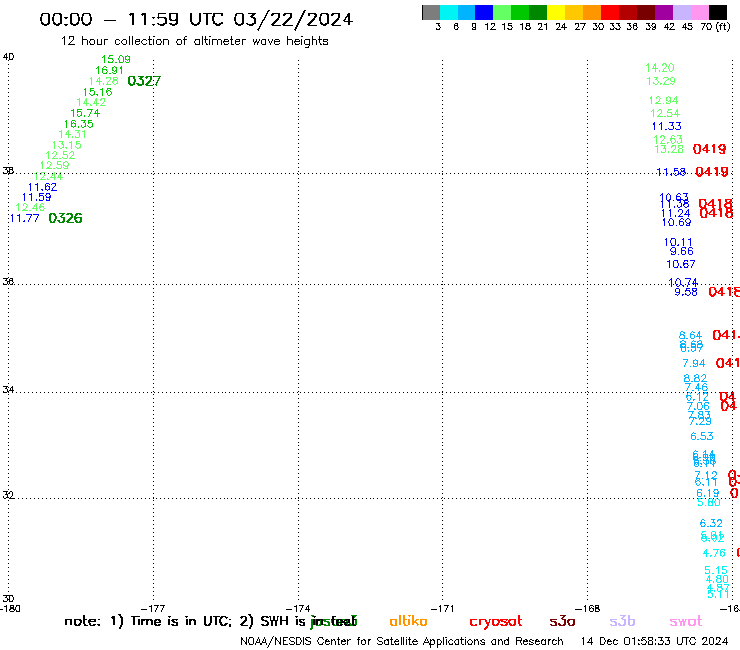Select the cyan value '5.15'

coord(716,571)
